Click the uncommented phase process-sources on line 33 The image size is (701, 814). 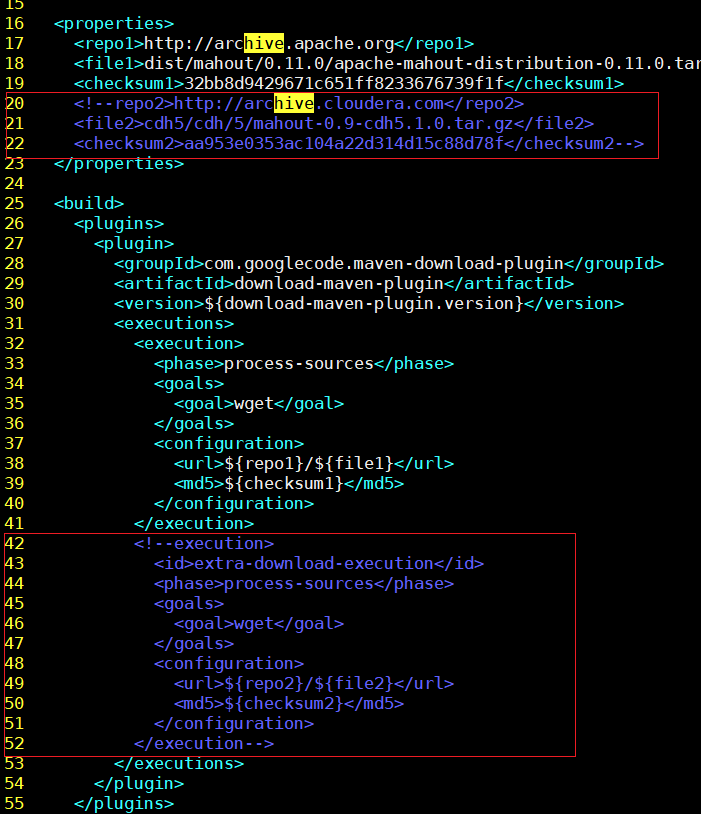click(x=304, y=363)
